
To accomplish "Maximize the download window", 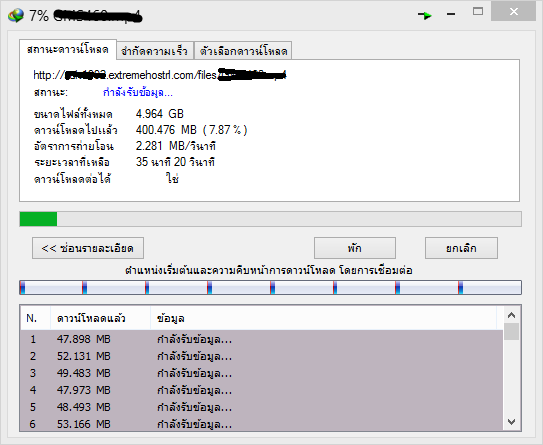I will click(478, 11).
